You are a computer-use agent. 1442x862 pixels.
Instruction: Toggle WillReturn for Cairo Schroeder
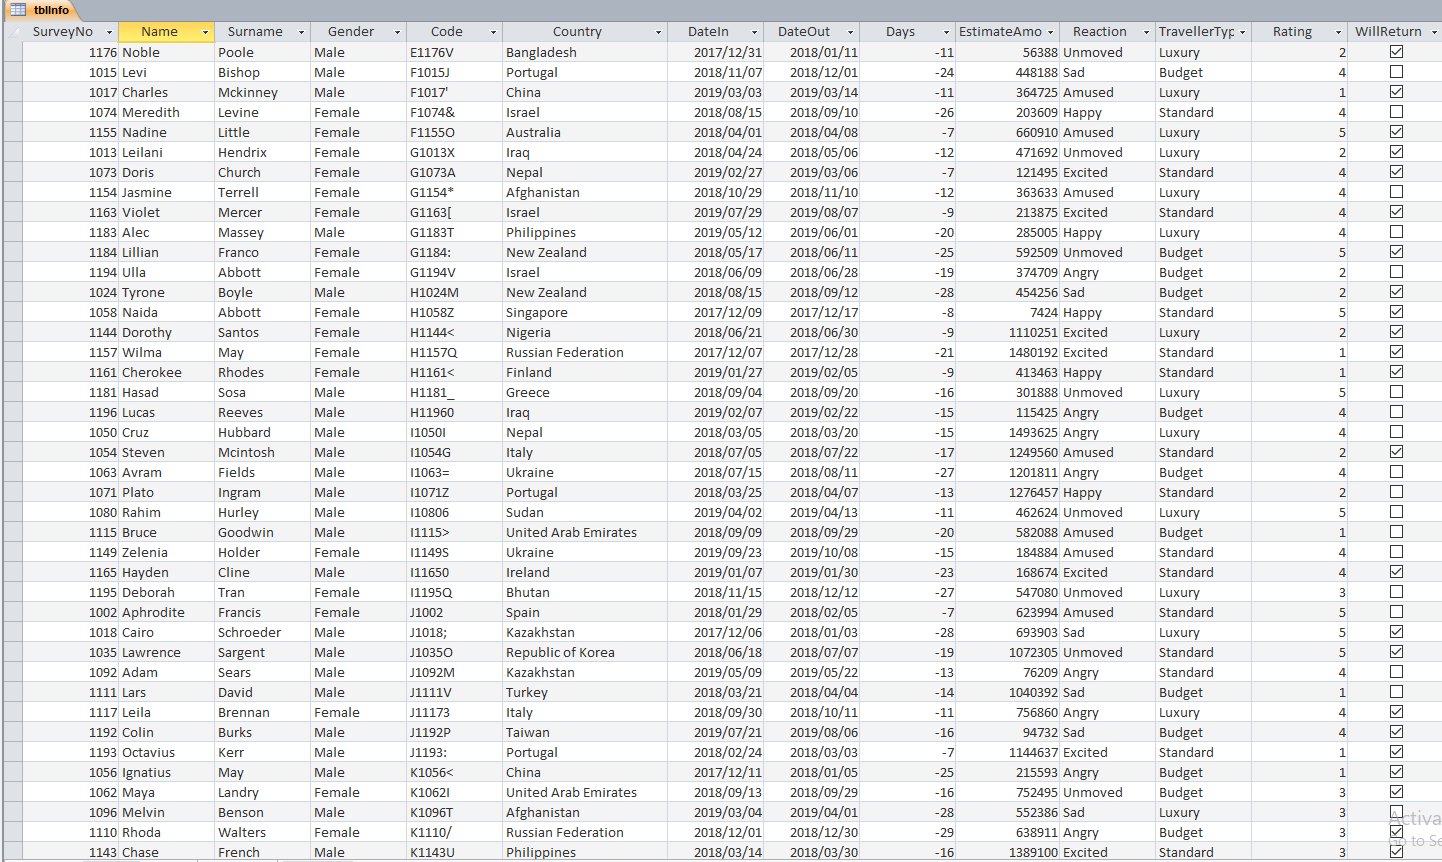pyautogui.click(x=1396, y=632)
